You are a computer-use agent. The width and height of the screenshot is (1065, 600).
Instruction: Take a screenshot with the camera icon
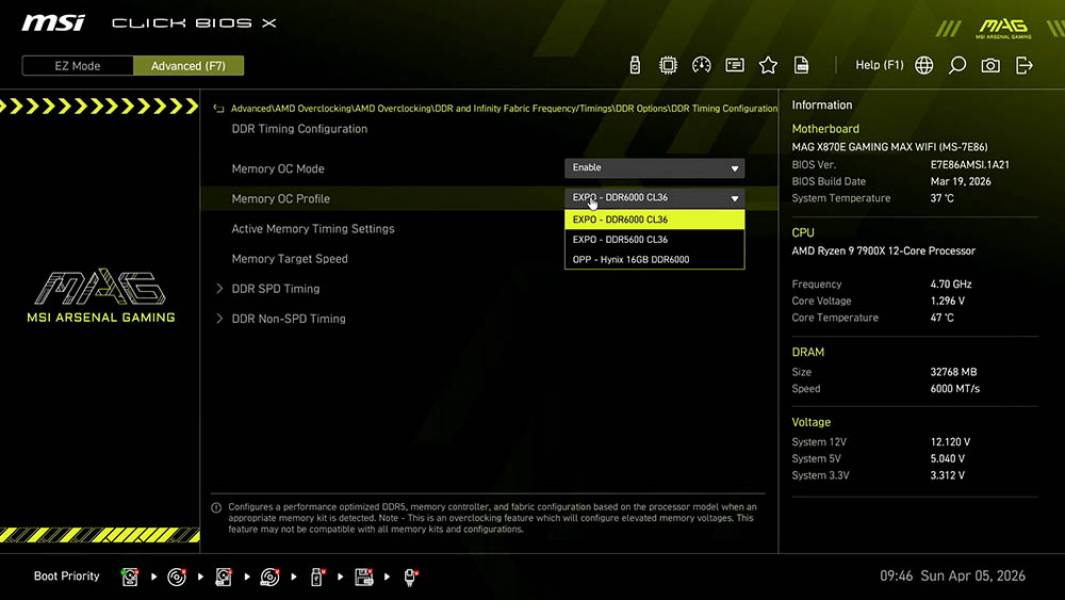(x=989, y=64)
